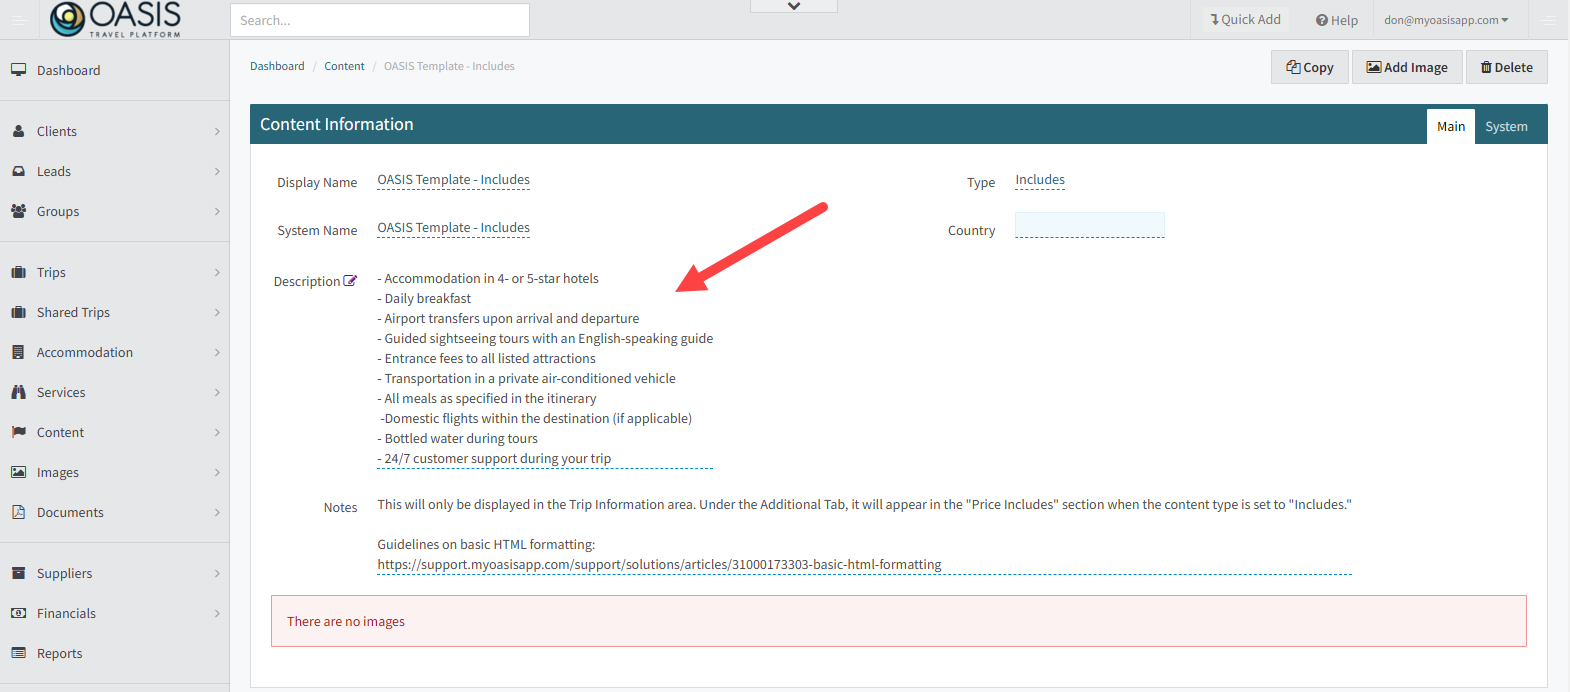Click the Dashboard breadcrumb link

277,66
